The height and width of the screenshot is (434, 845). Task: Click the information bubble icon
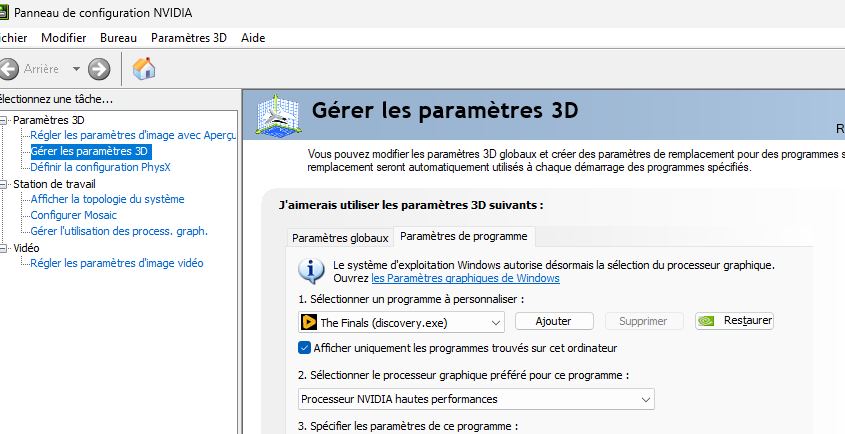[311, 271]
